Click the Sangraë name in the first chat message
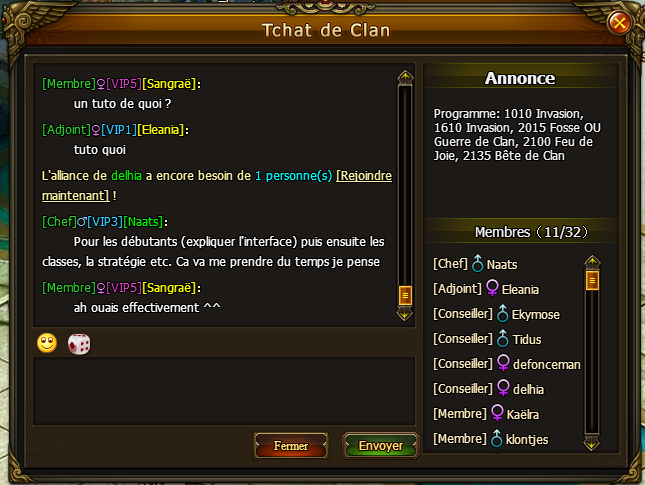645x485 pixels. point(169,84)
